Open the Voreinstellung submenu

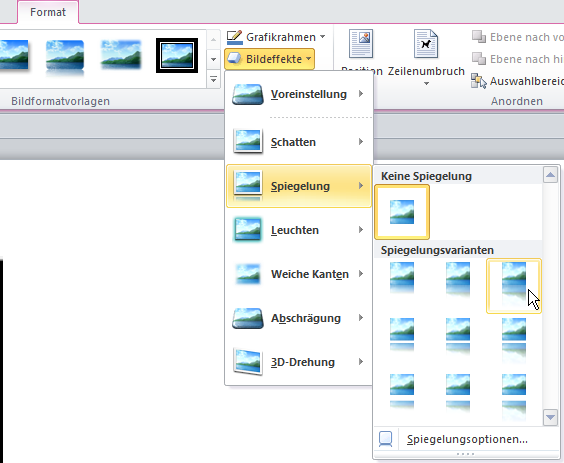pyautogui.click(x=299, y=94)
